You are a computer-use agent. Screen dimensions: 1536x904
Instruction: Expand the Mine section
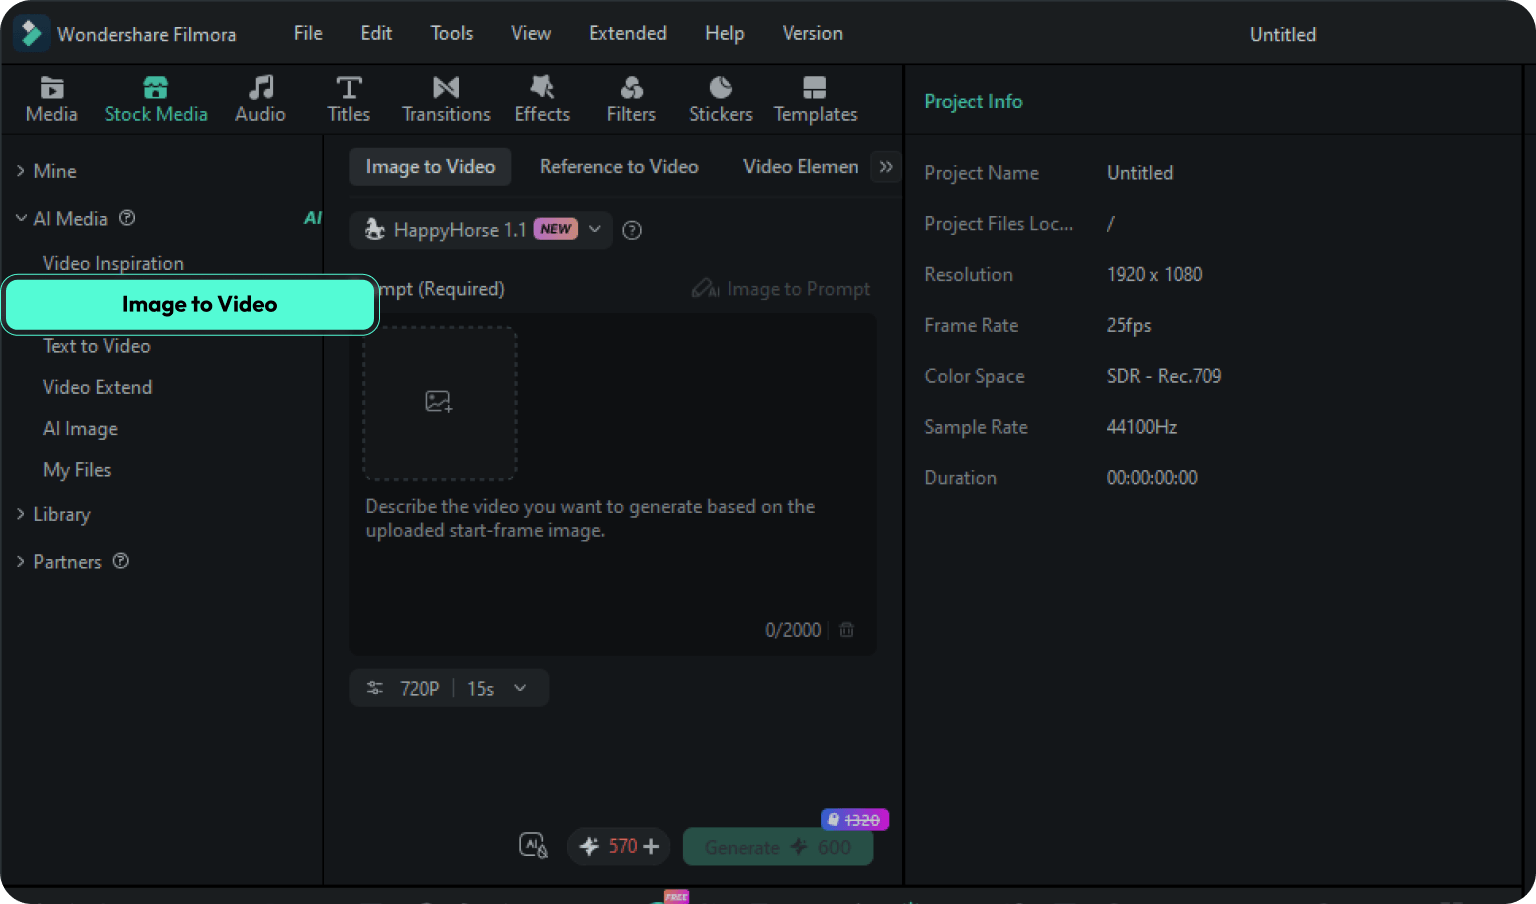(20, 171)
